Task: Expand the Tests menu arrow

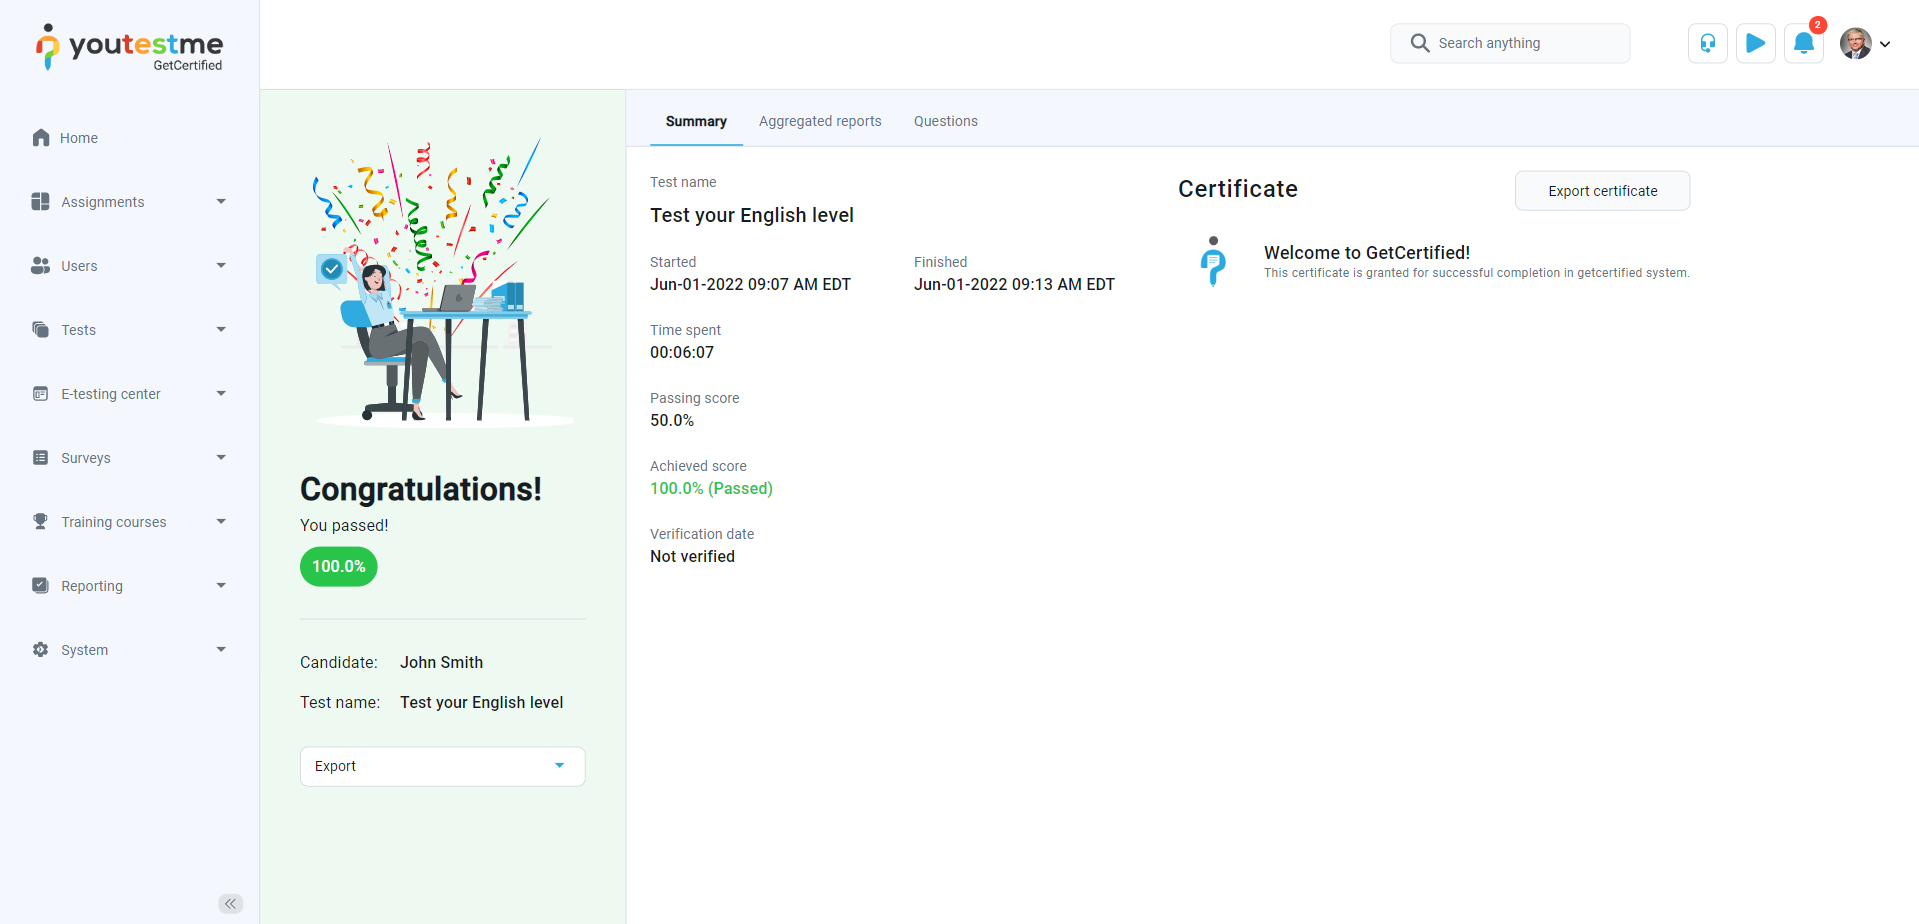Action: tap(221, 330)
